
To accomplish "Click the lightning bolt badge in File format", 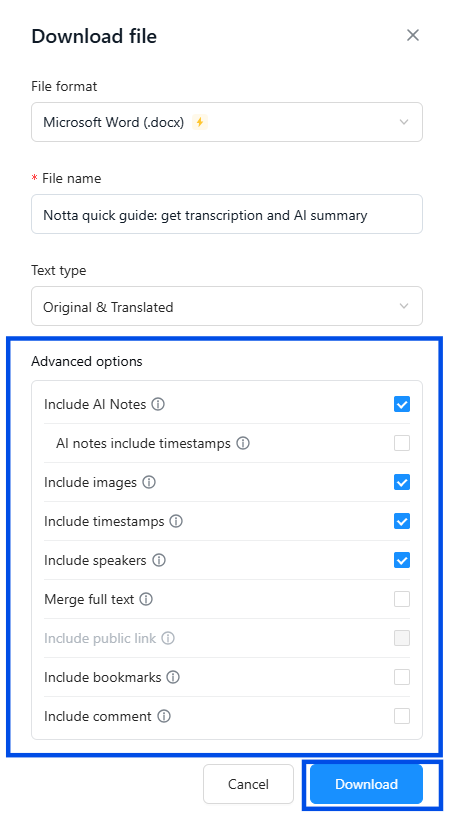I will pos(199,122).
